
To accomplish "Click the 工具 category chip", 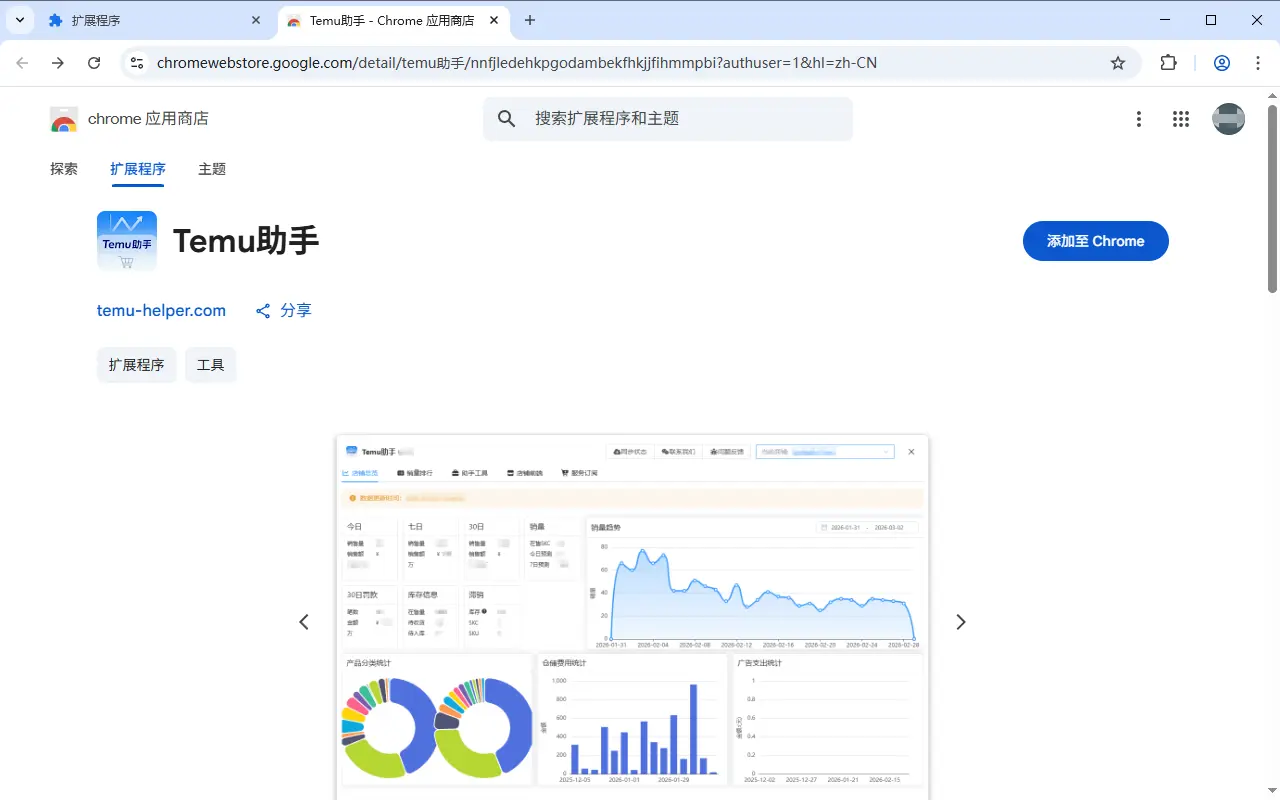I will tap(210, 364).
